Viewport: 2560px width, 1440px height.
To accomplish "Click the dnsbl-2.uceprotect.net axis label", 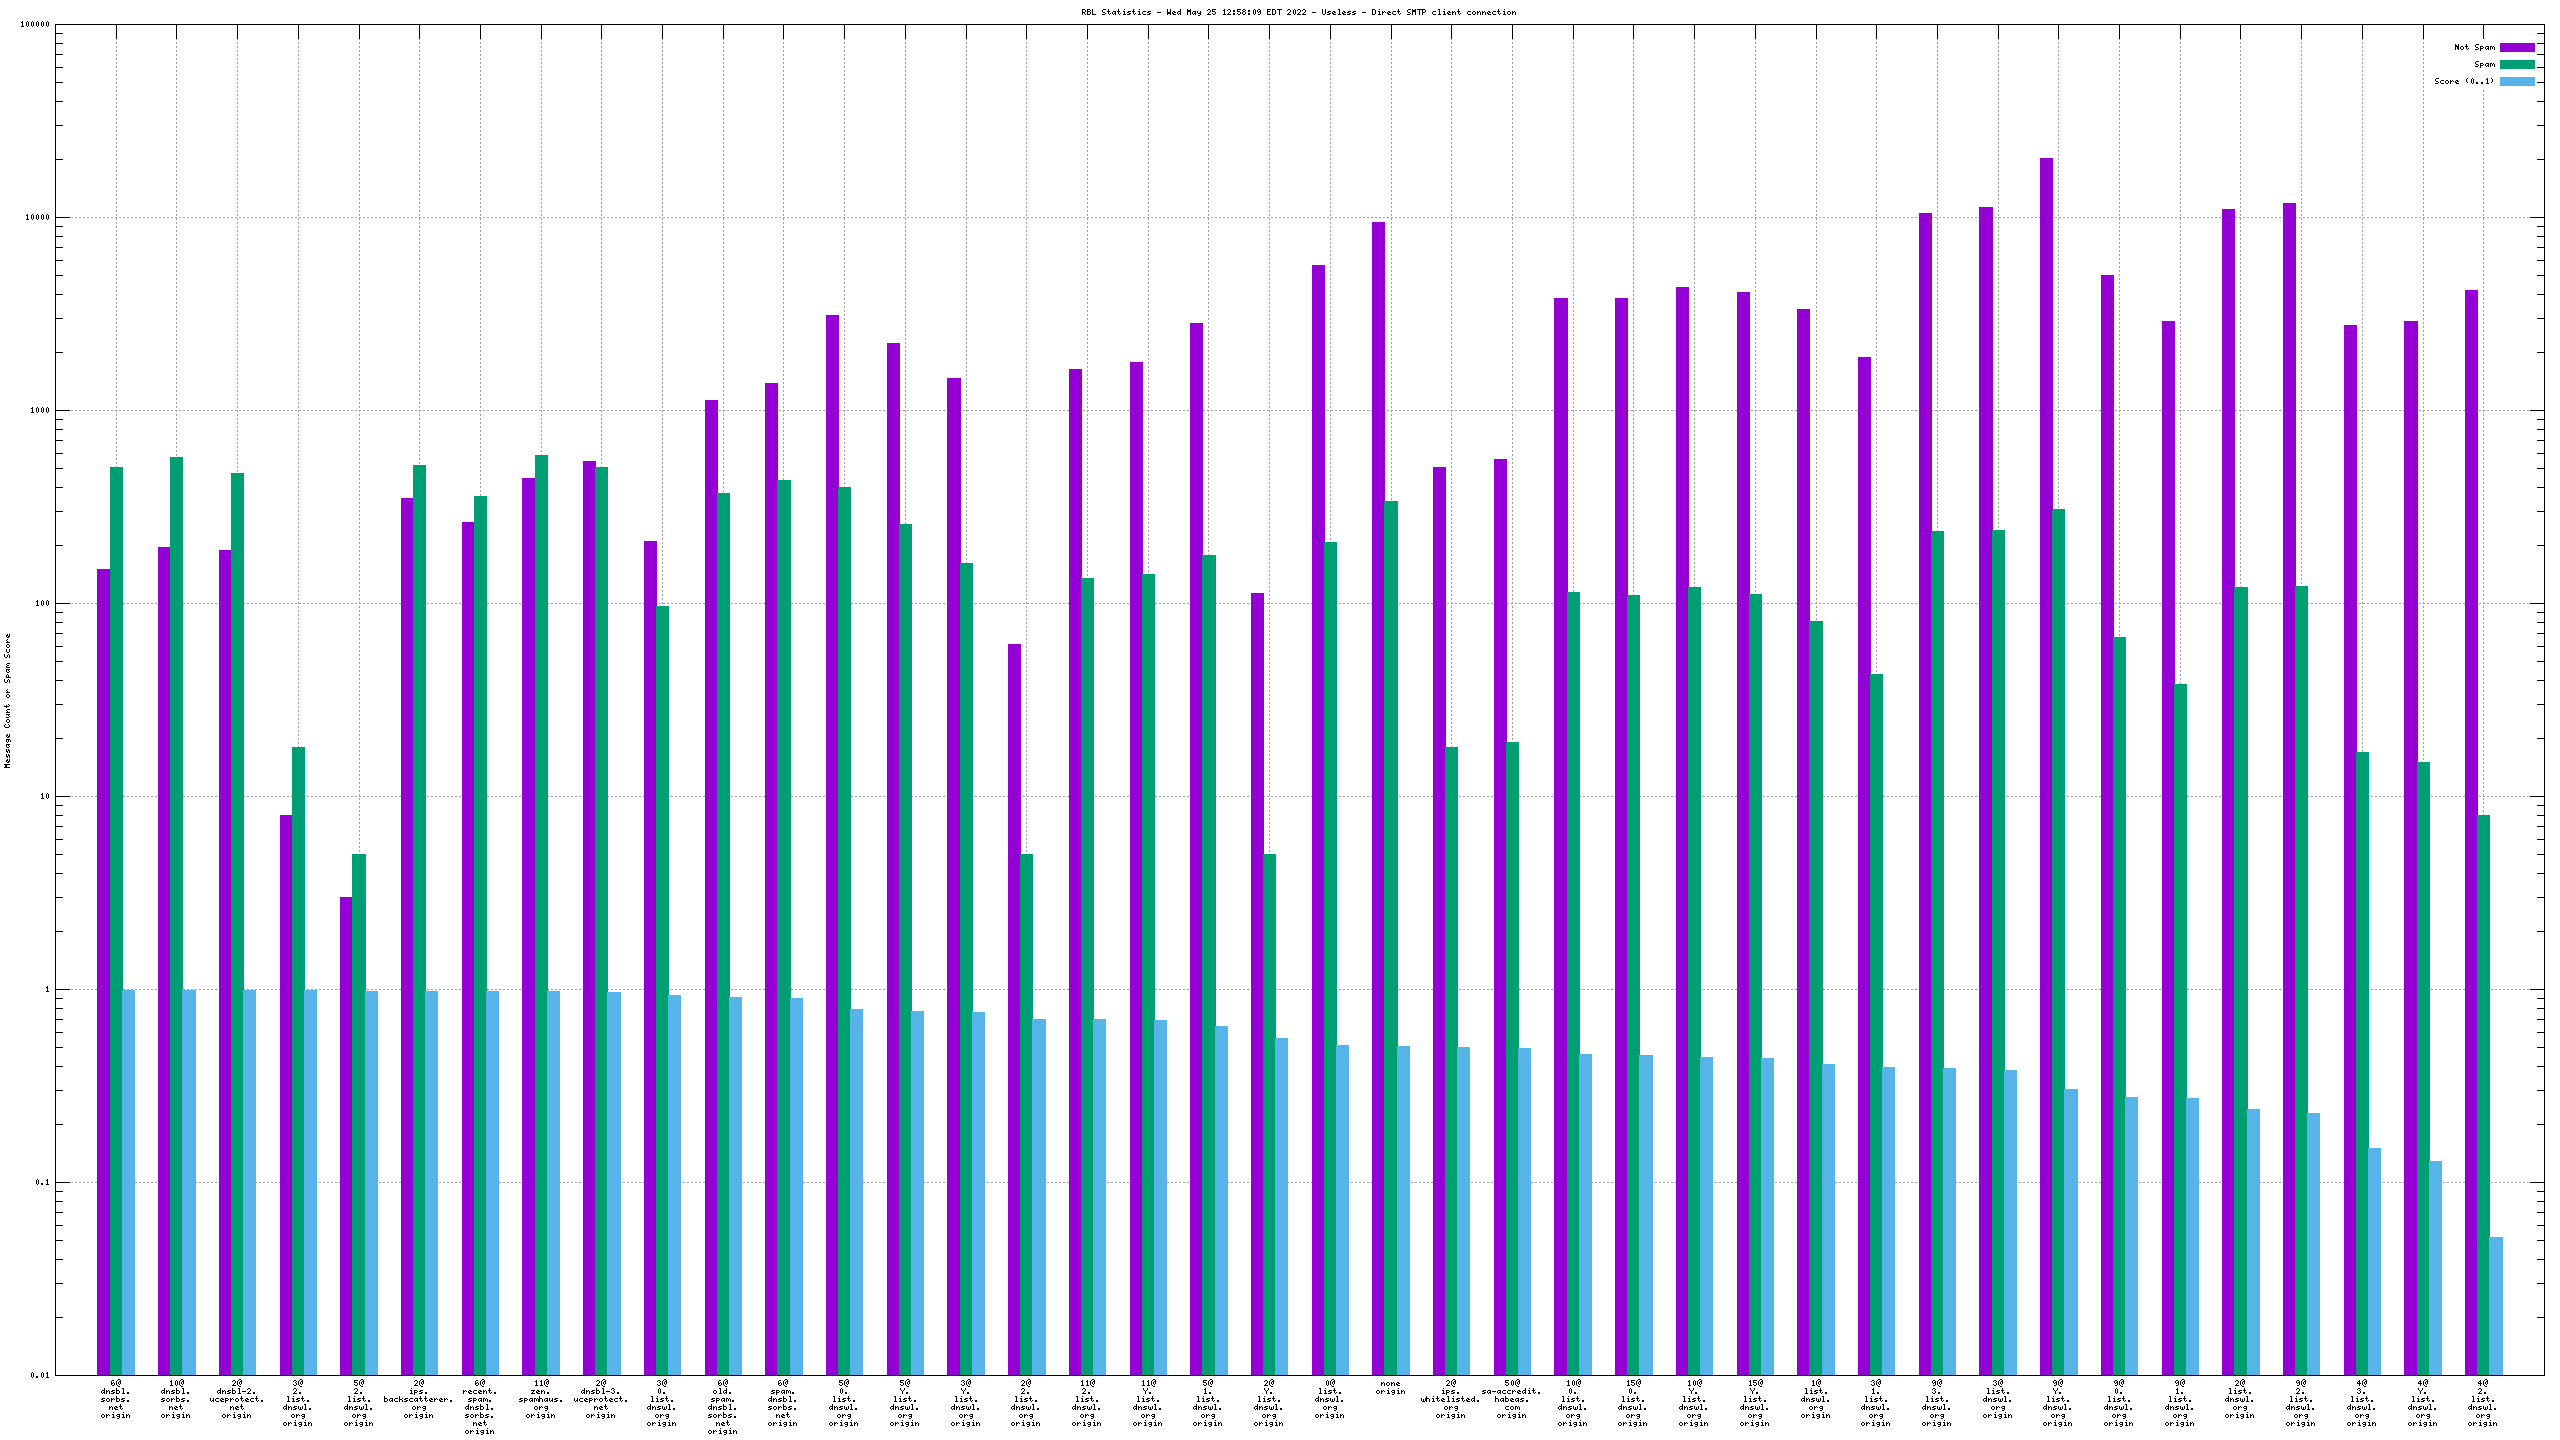I will (x=236, y=1400).
